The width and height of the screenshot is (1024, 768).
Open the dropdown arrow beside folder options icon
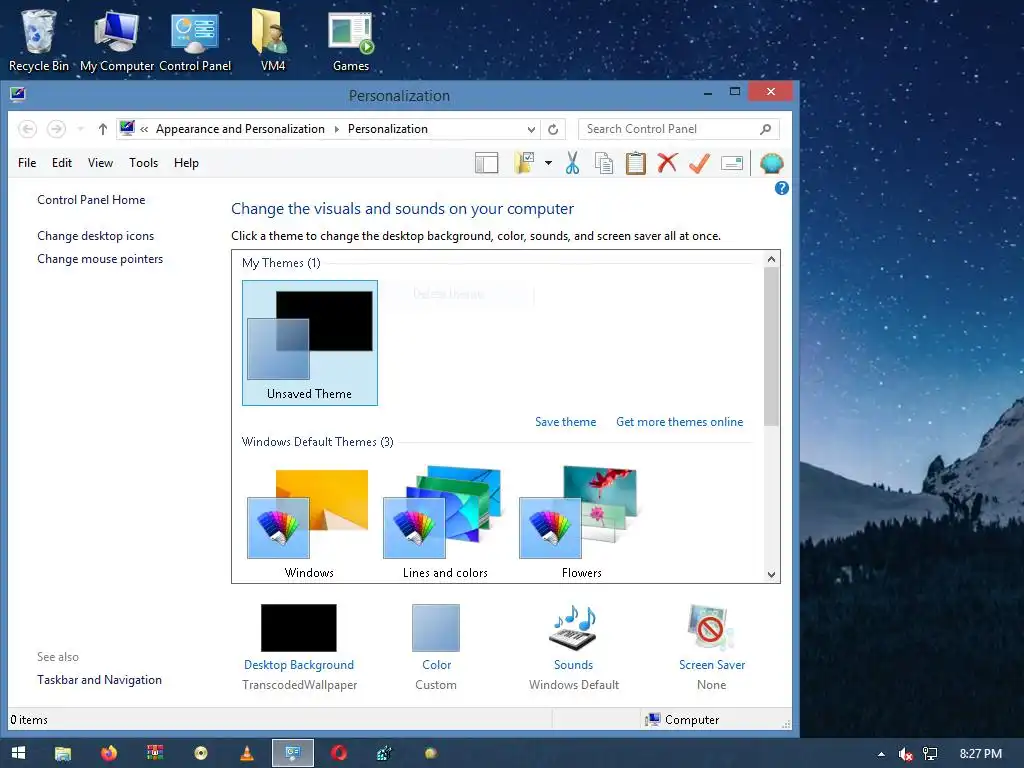pos(548,163)
